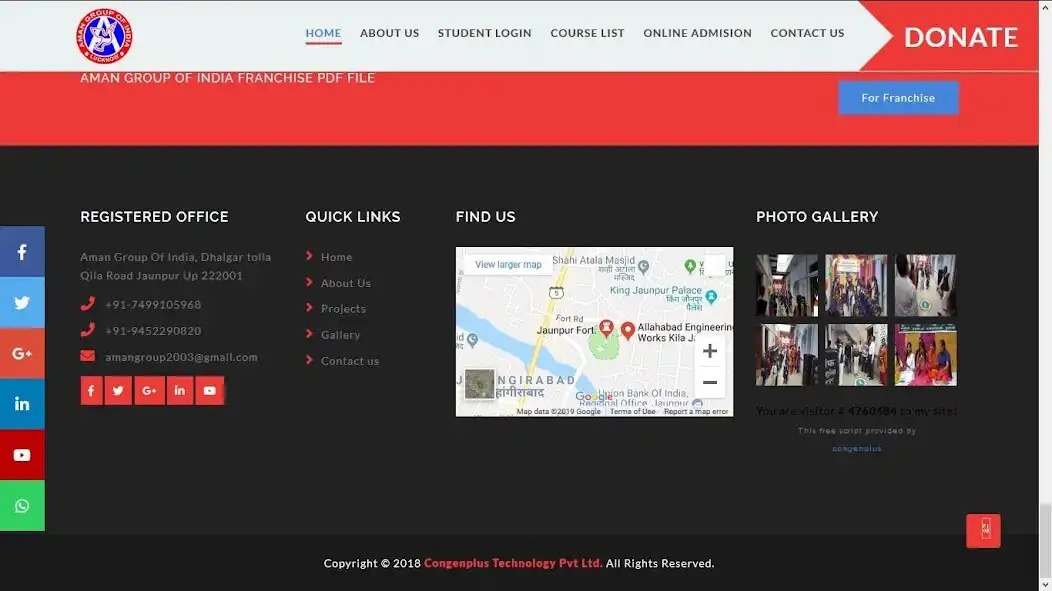Open the first photo gallery thumbnail
This screenshot has height=591, width=1052.
pos(786,285)
